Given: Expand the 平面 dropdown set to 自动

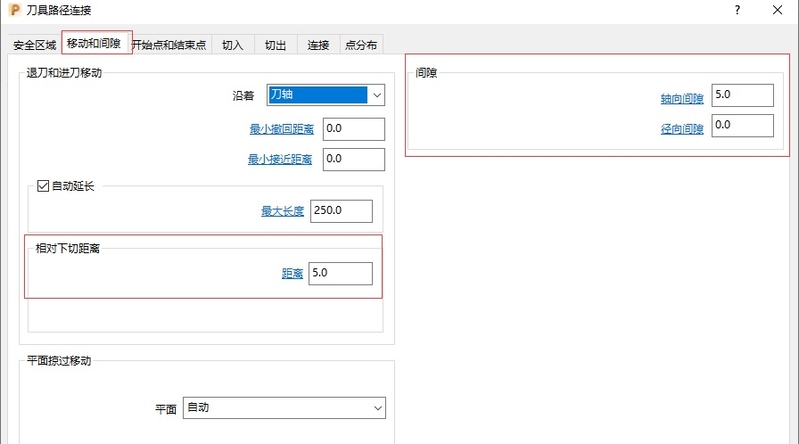Looking at the screenshot, I should coord(284,408).
